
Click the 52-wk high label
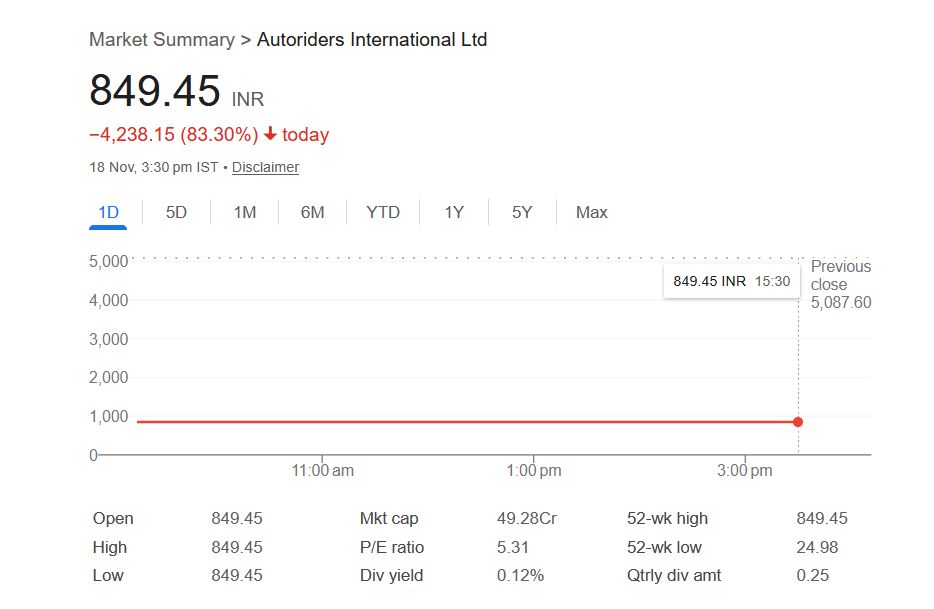pos(667,518)
